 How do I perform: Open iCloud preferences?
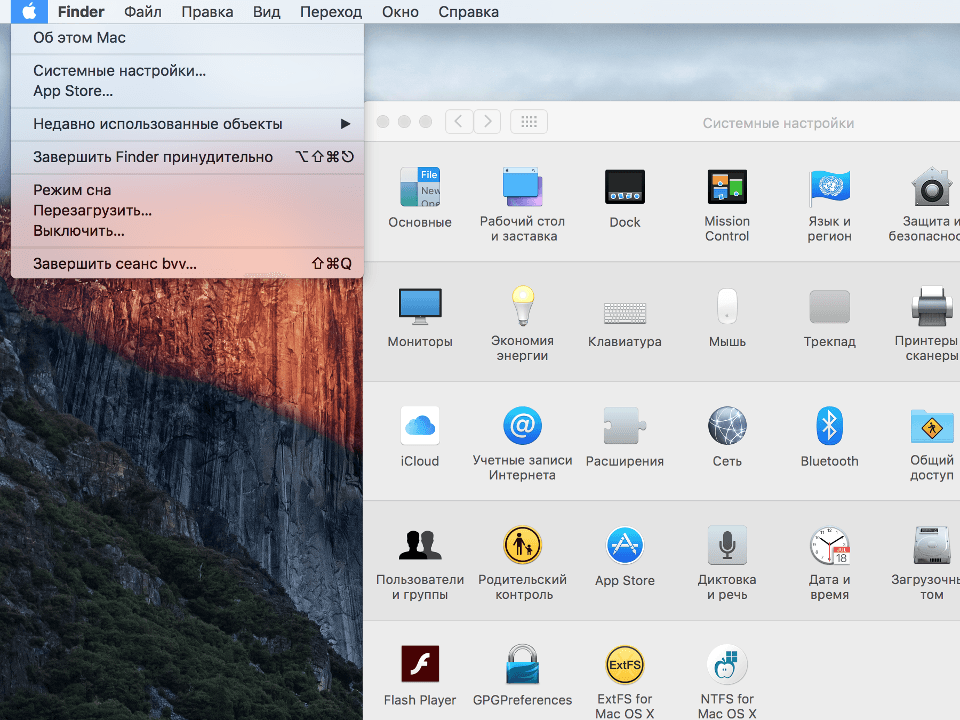419,425
